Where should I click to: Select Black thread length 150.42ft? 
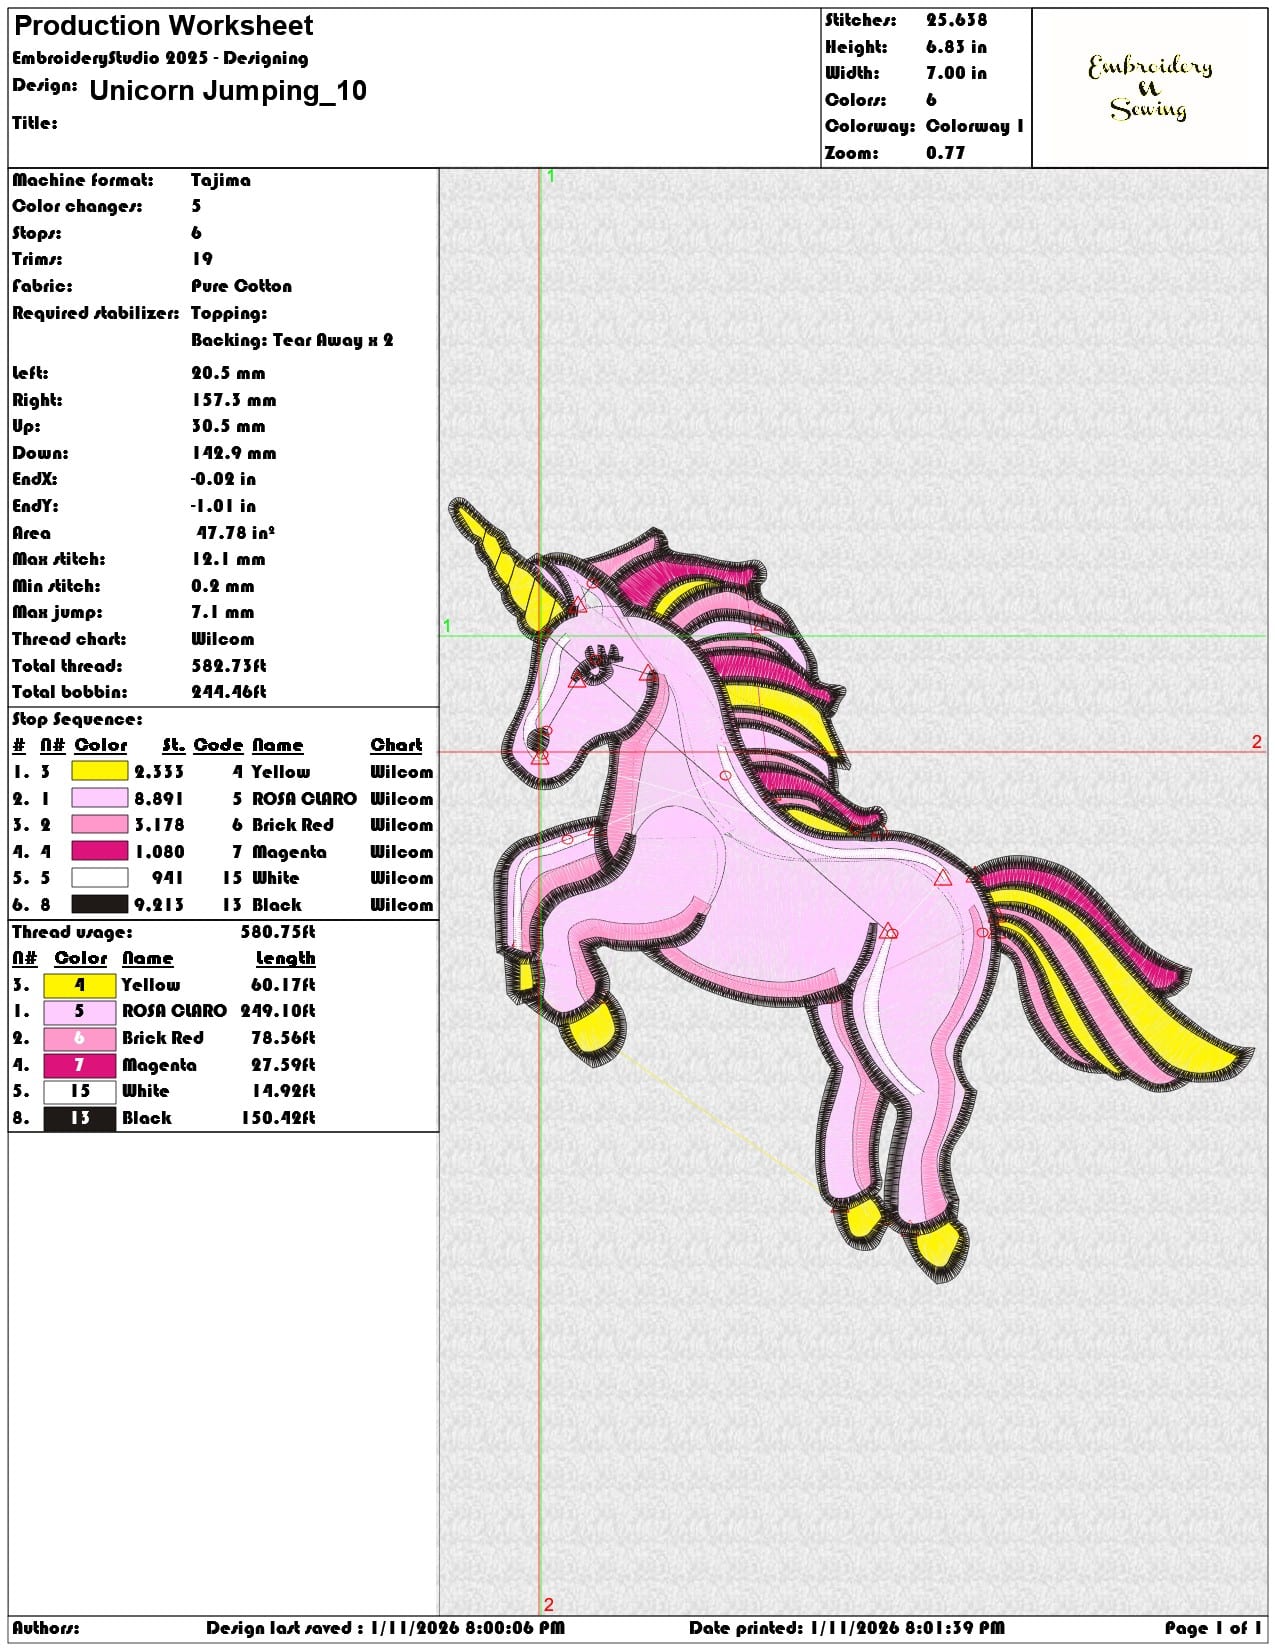tap(278, 1118)
